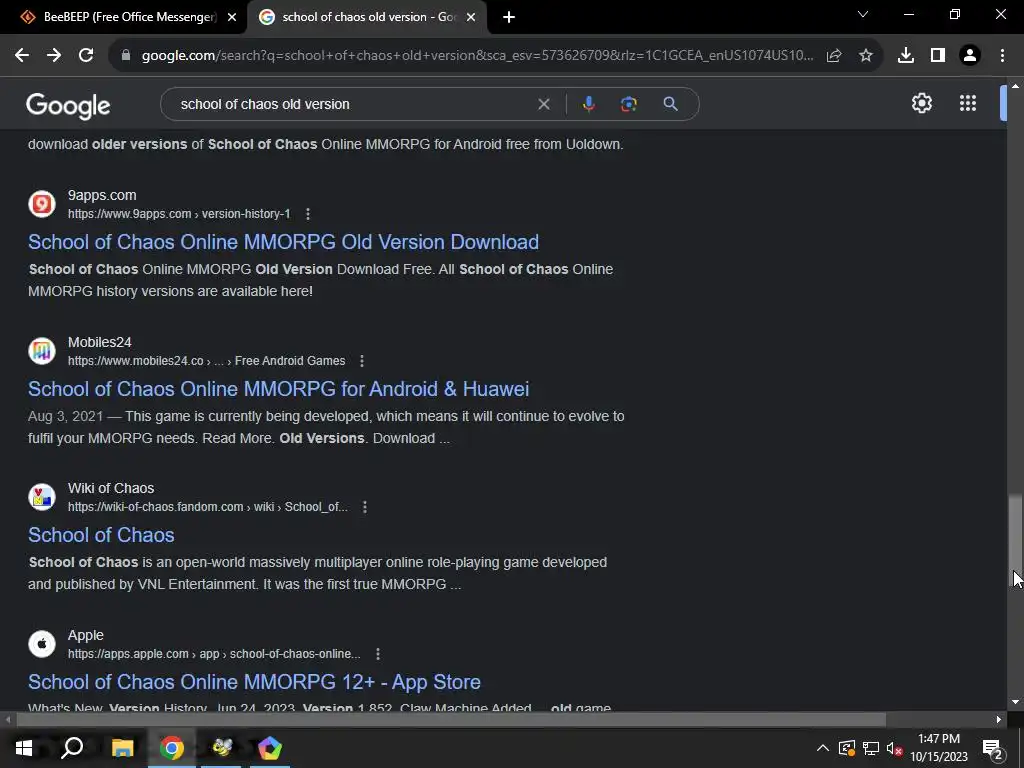1024x768 pixels.
Task: Toggle the Chrome side panel icon
Action: click(938, 56)
